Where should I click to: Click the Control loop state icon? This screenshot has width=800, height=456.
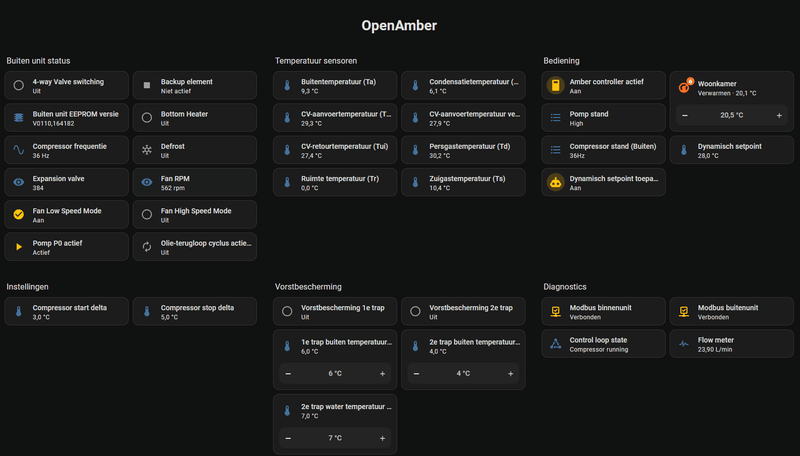556,344
